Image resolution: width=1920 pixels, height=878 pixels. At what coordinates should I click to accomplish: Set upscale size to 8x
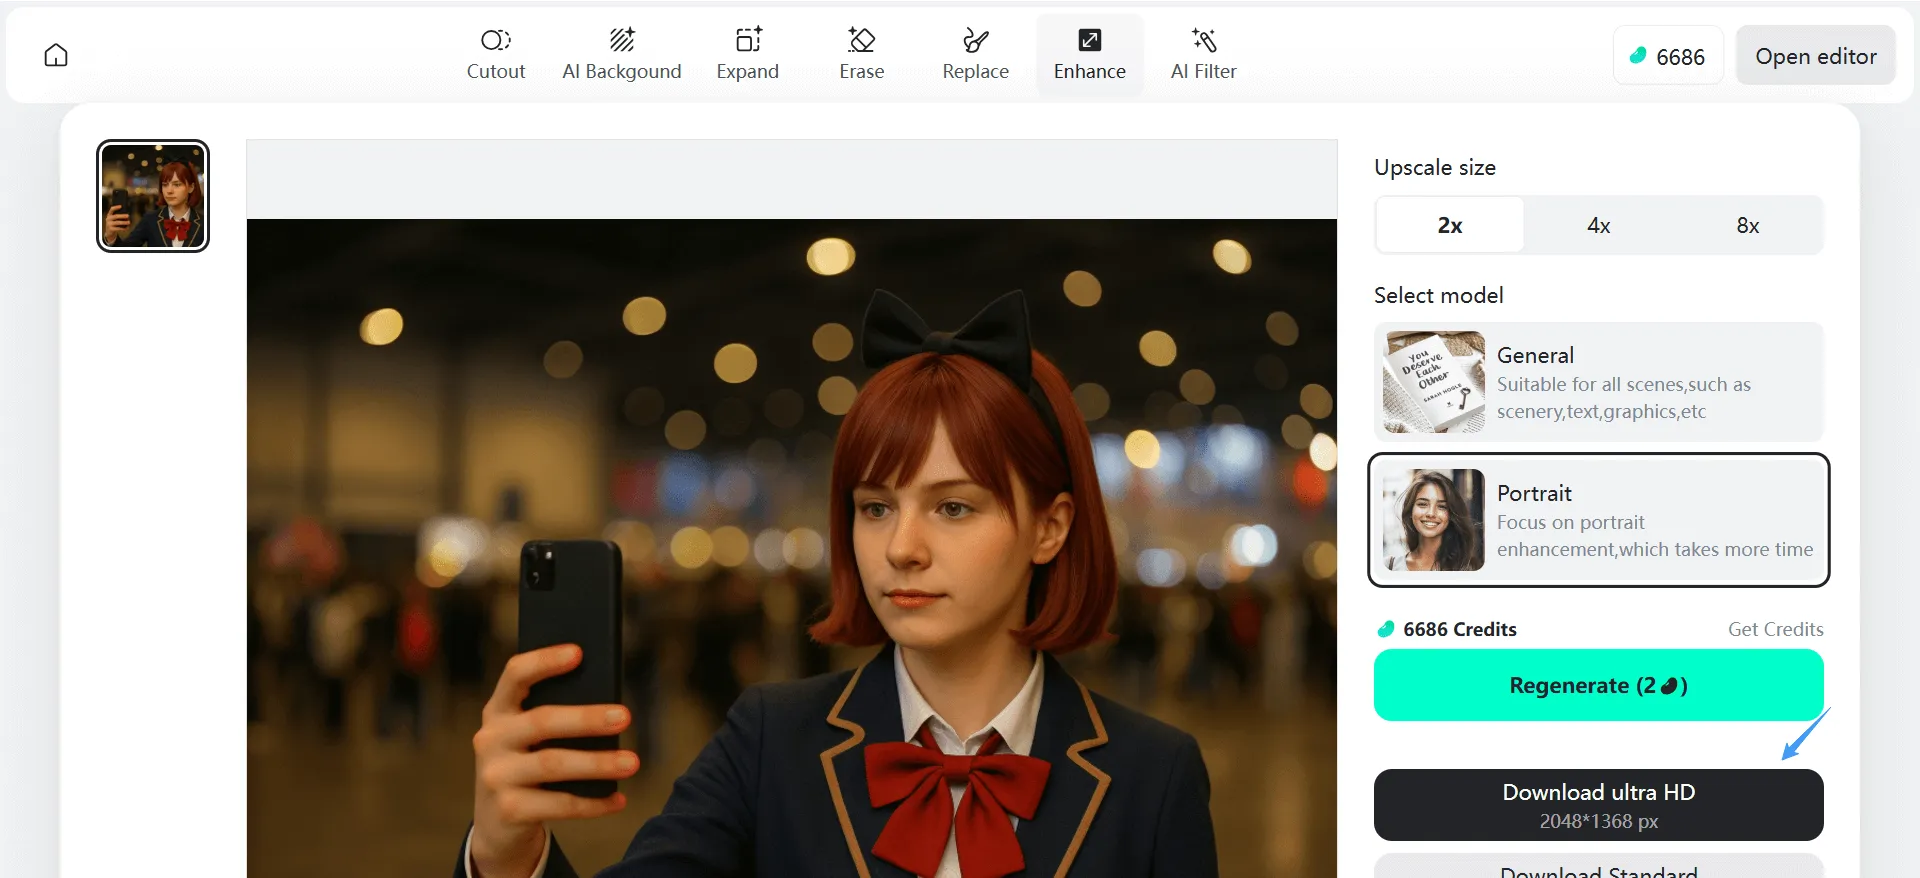tap(1747, 225)
